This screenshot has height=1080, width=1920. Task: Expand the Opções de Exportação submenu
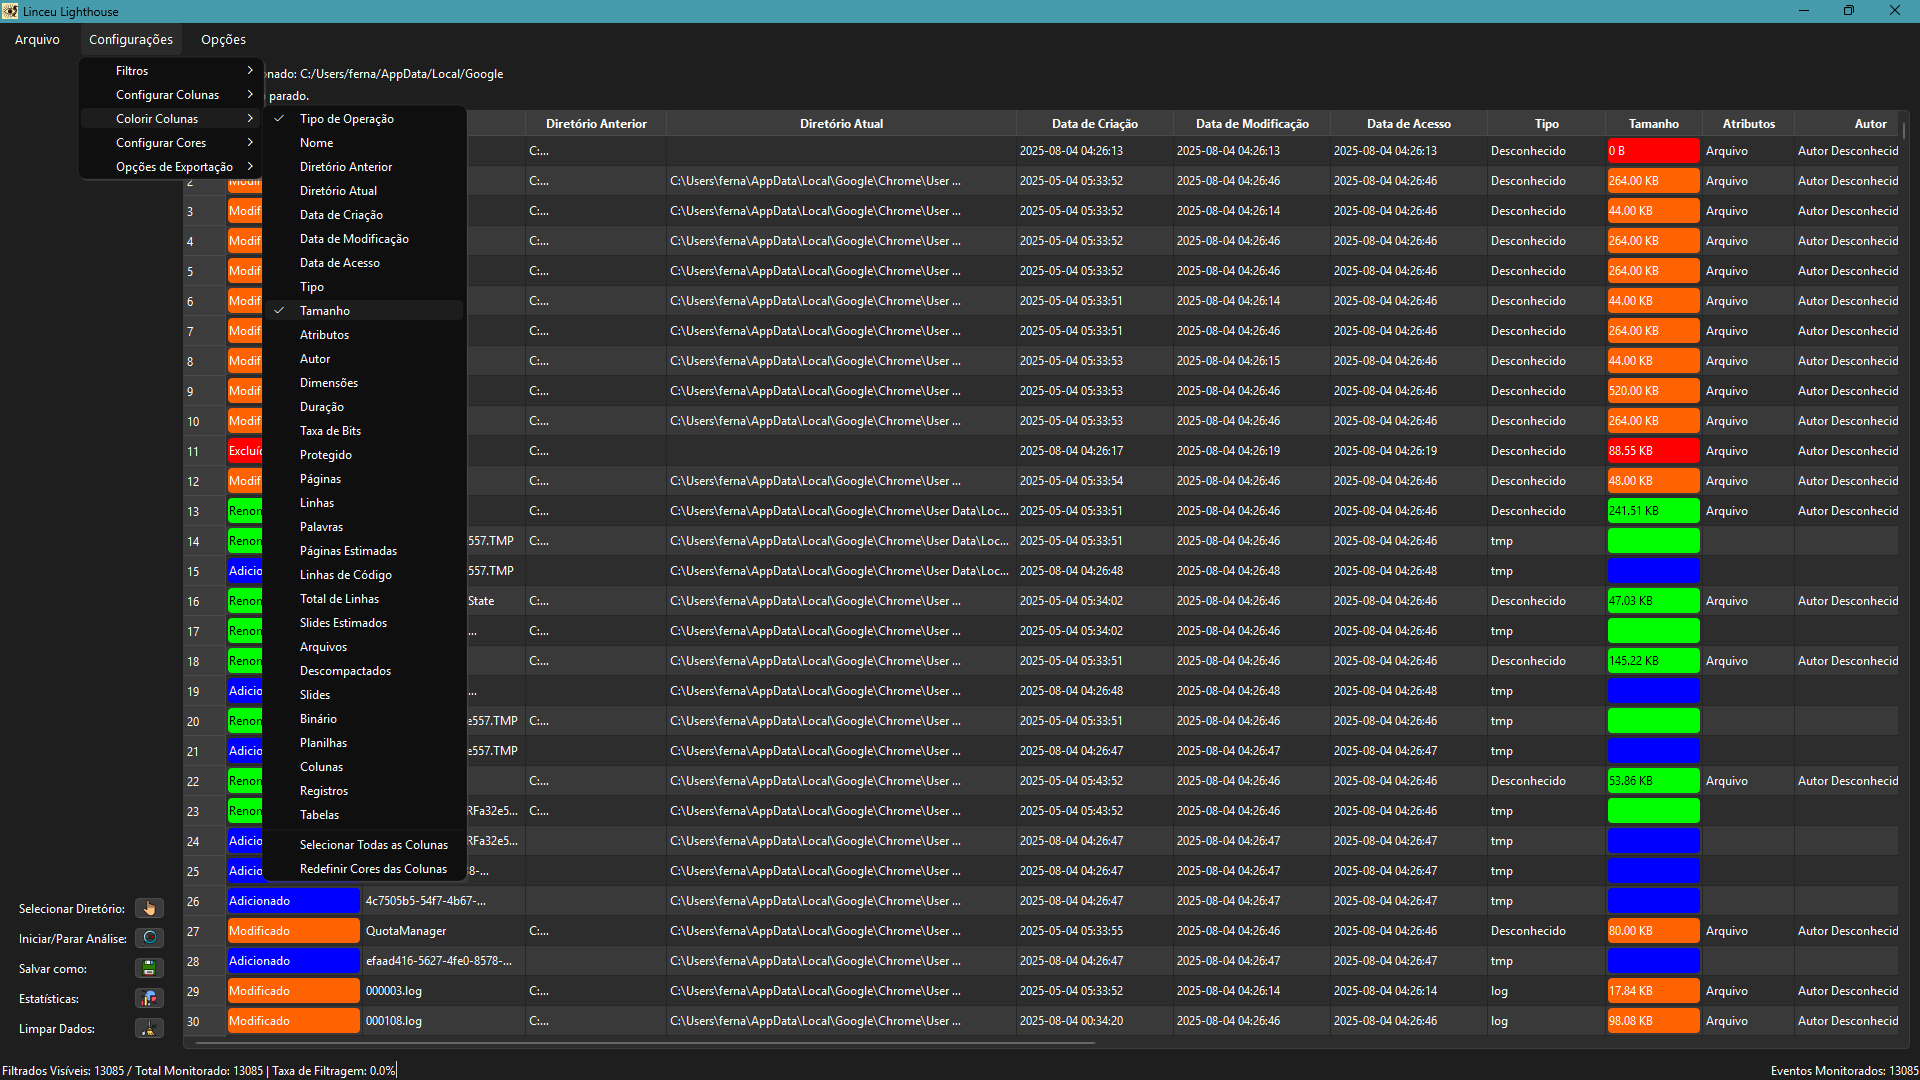175,167
